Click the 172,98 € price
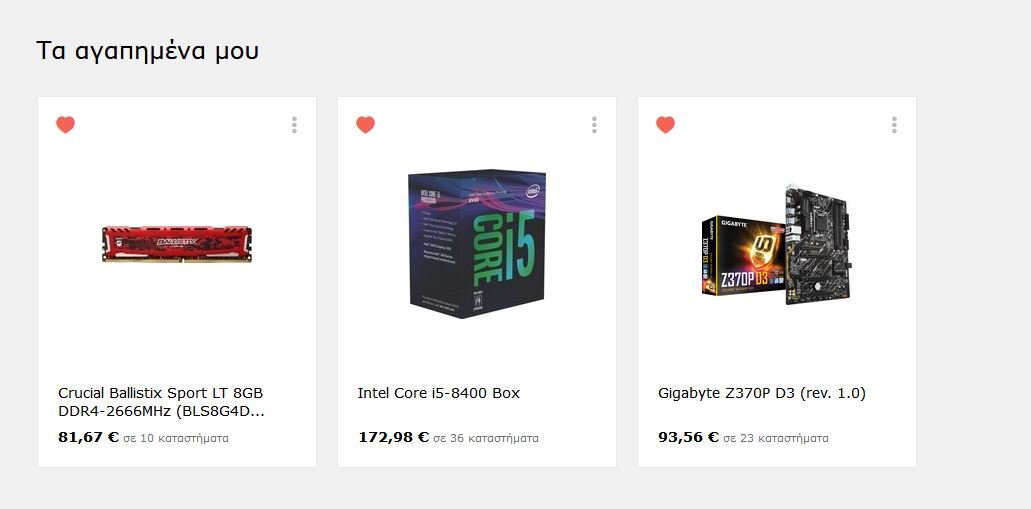The height and width of the screenshot is (509, 1031). tap(393, 437)
